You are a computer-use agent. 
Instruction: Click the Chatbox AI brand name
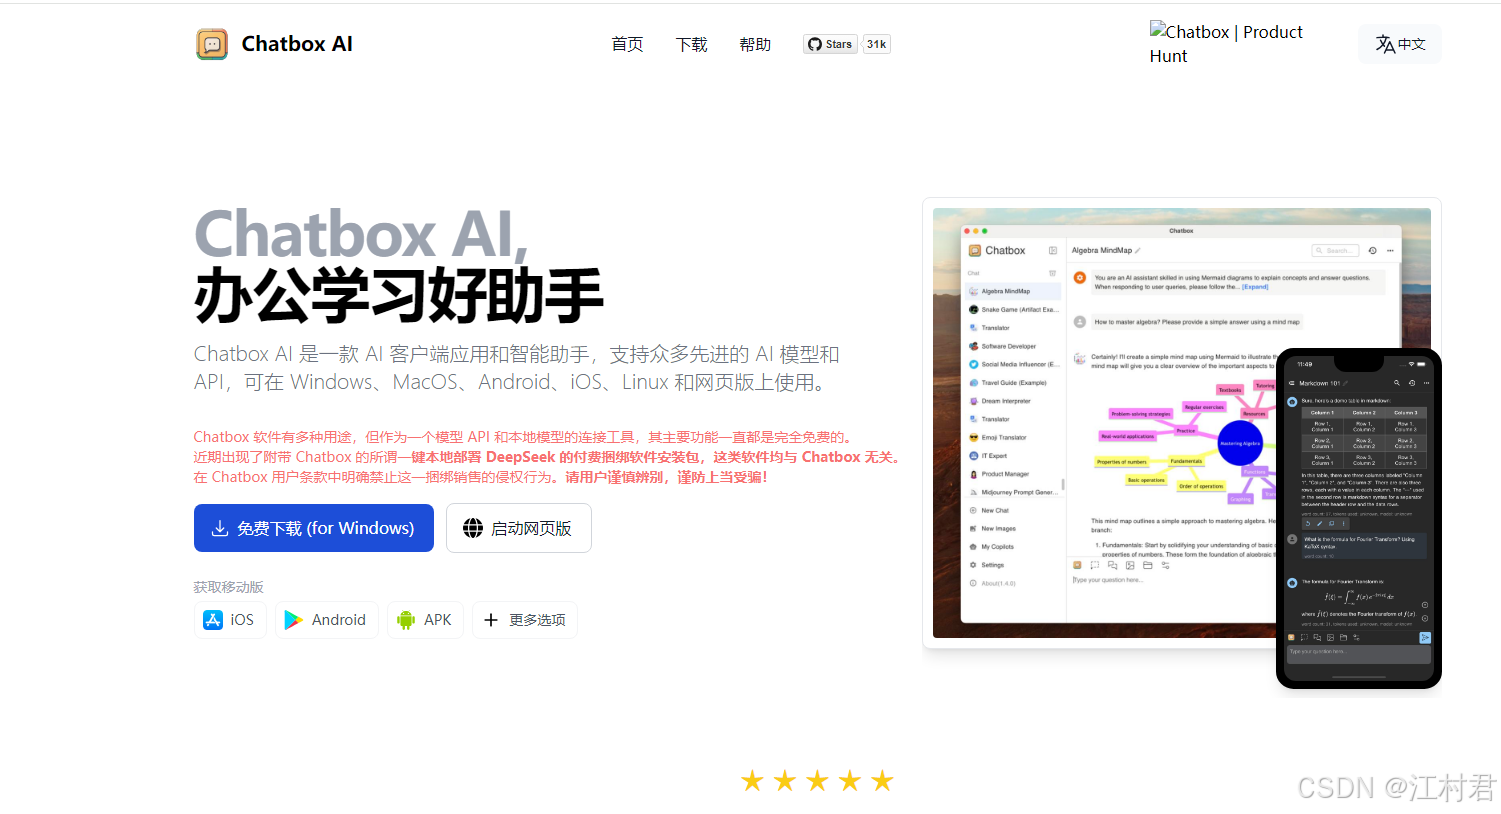click(297, 44)
